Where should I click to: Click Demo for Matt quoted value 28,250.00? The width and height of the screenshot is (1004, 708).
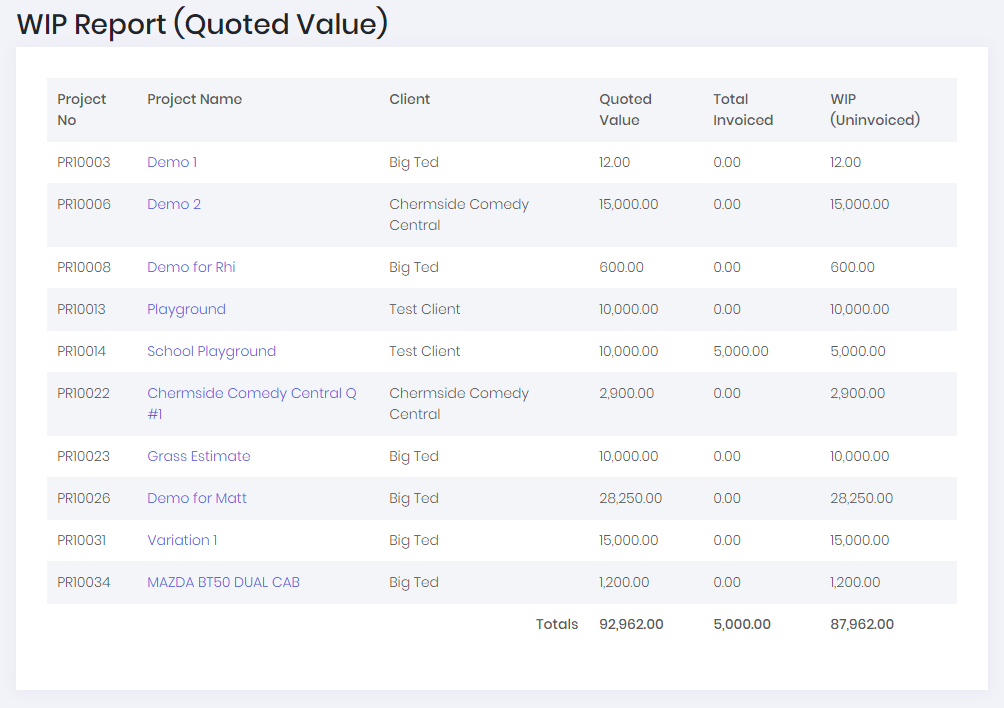pyautogui.click(x=631, y=498)
